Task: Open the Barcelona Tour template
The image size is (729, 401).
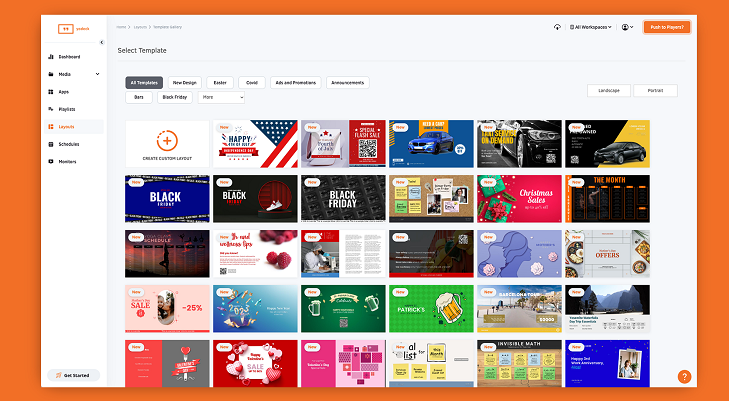Action: click(519, 309)
